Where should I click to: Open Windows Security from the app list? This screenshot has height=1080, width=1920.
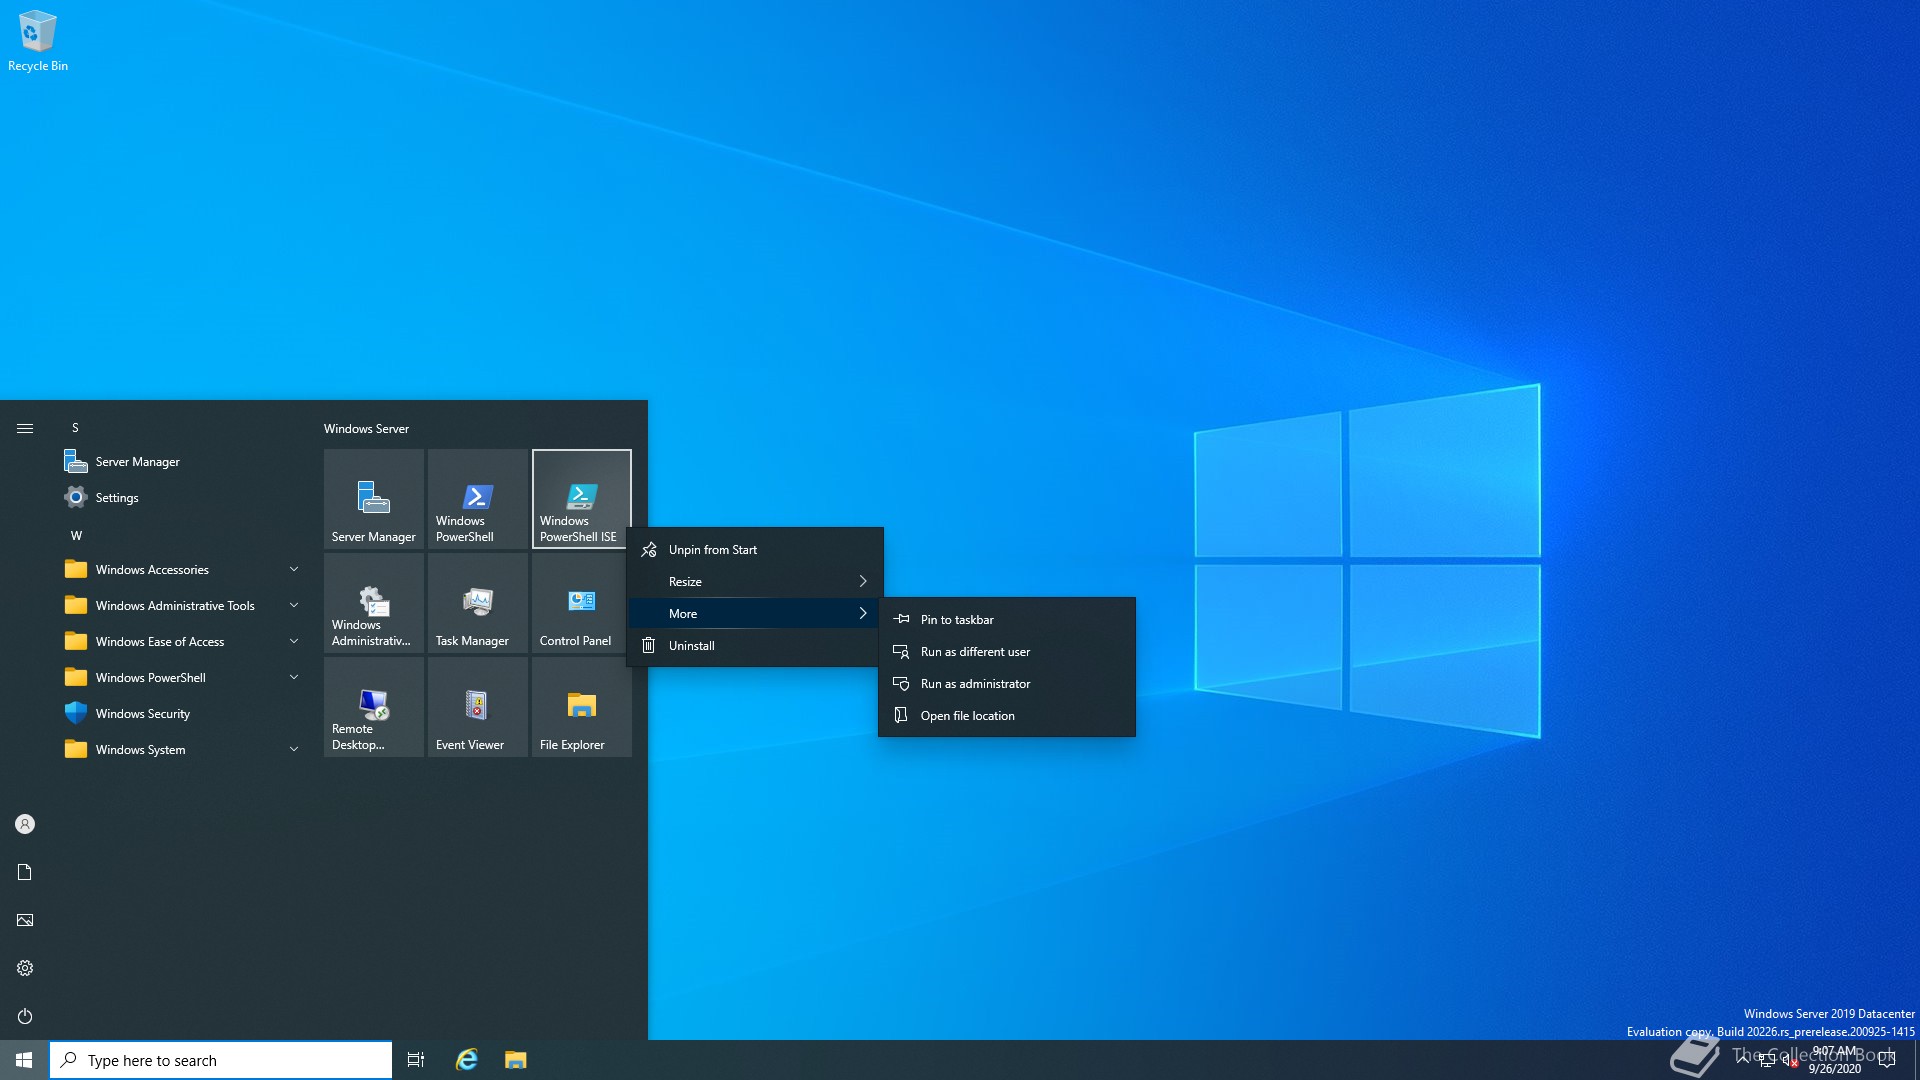180,713
